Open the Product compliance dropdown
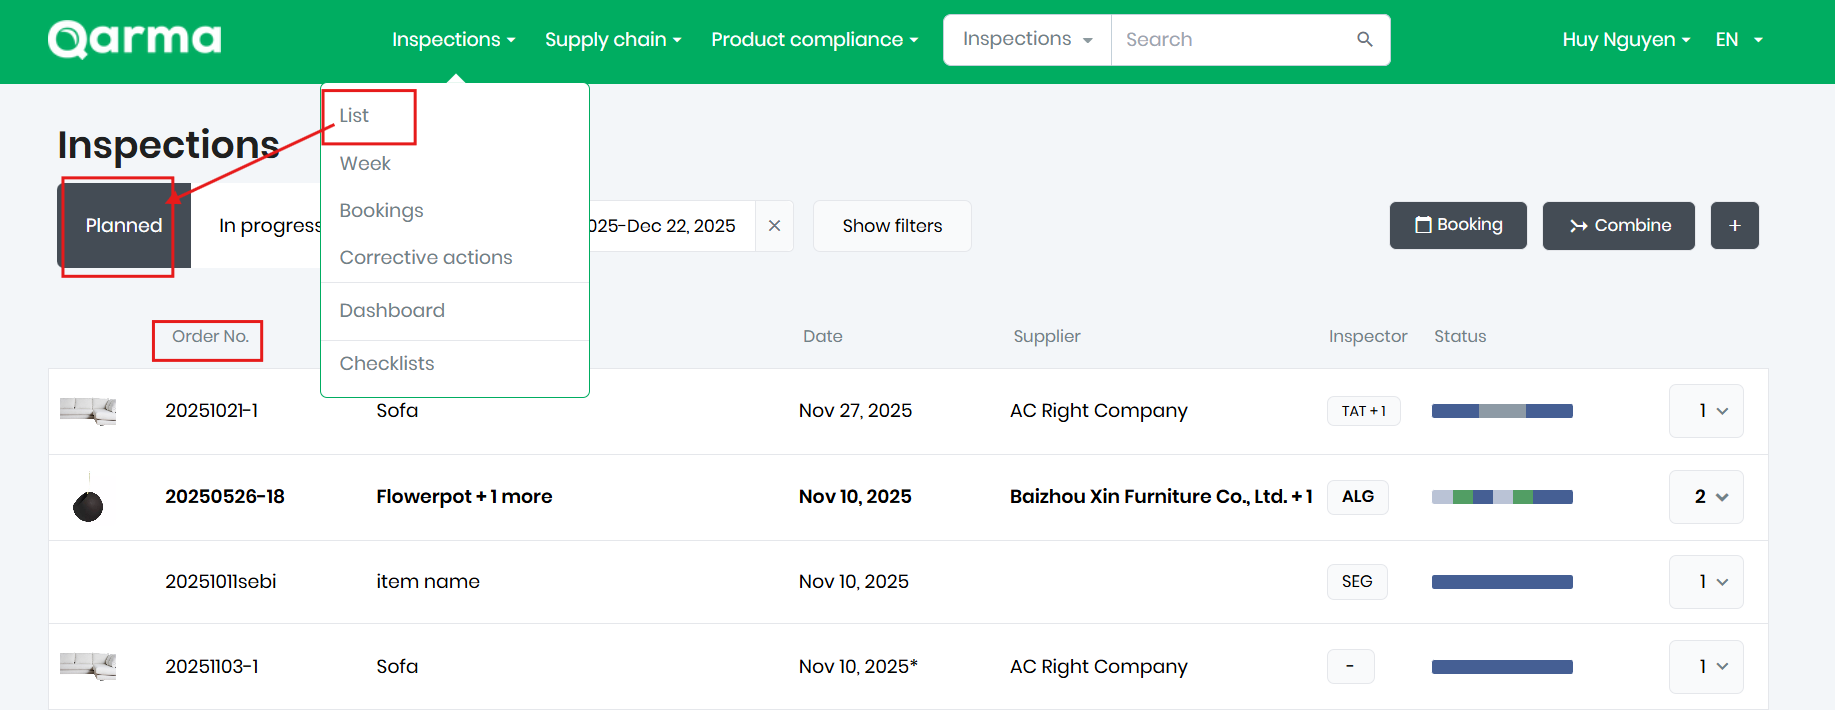This screenshot has height=710, width=1835. (x=814, y=40)
